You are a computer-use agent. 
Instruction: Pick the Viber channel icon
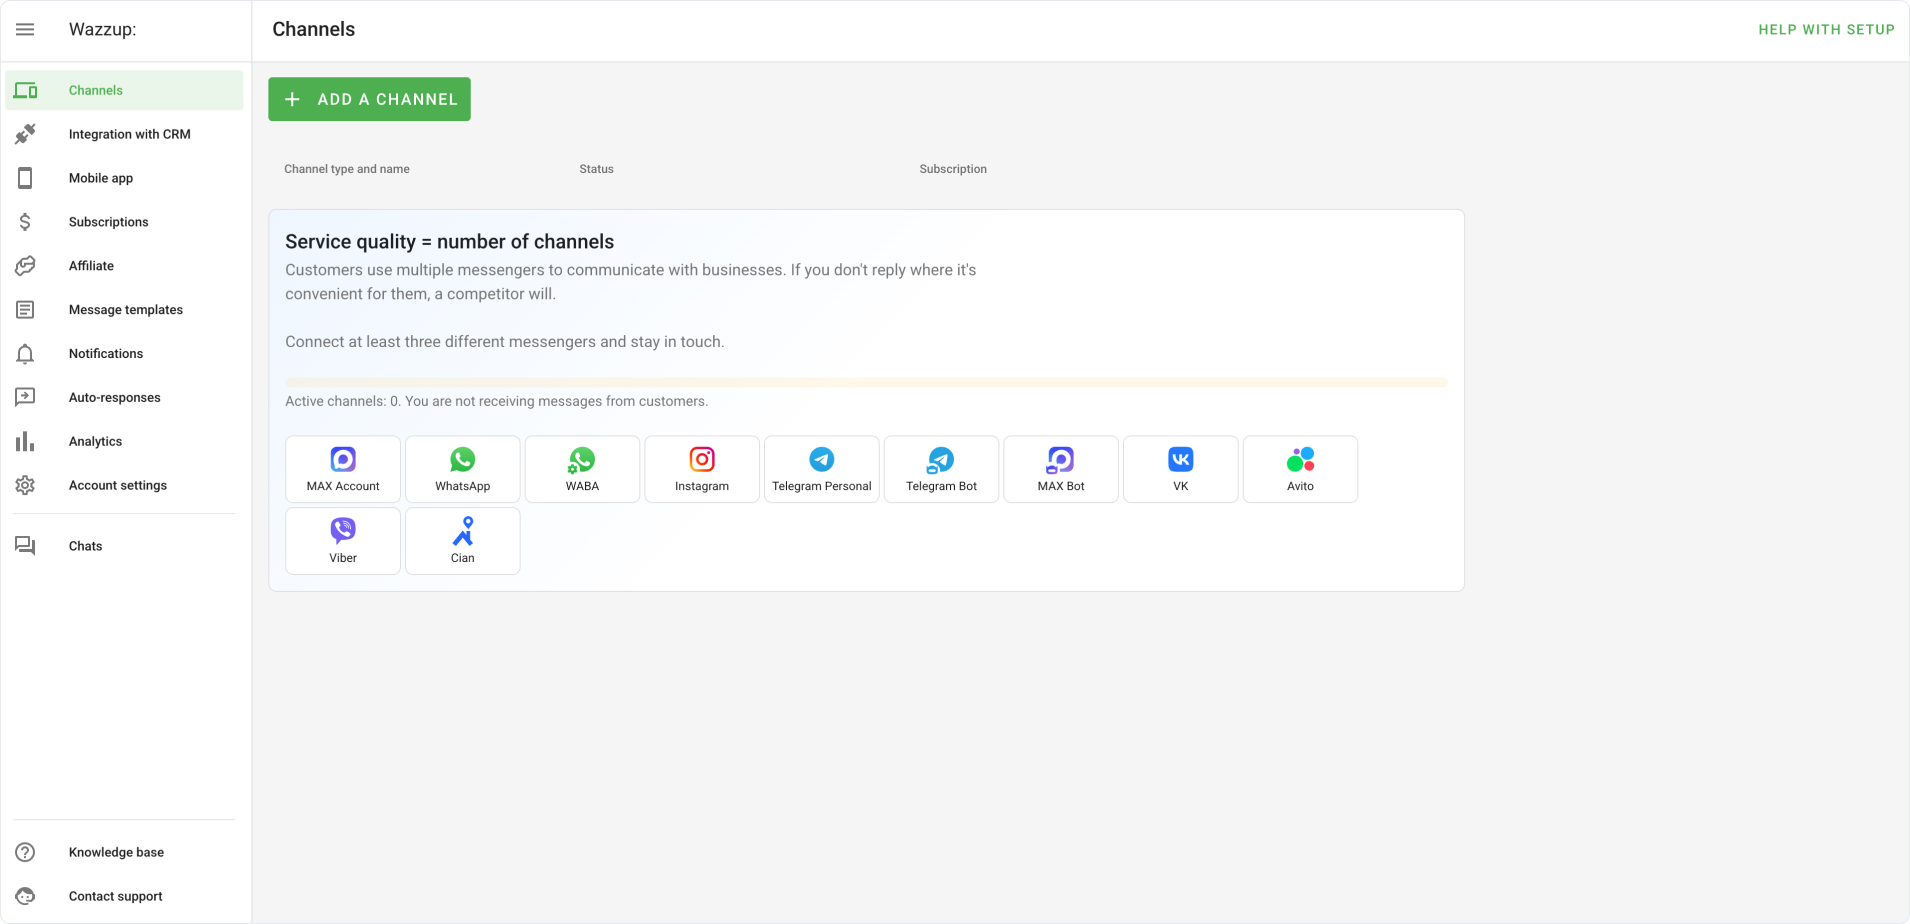[343, 530]
